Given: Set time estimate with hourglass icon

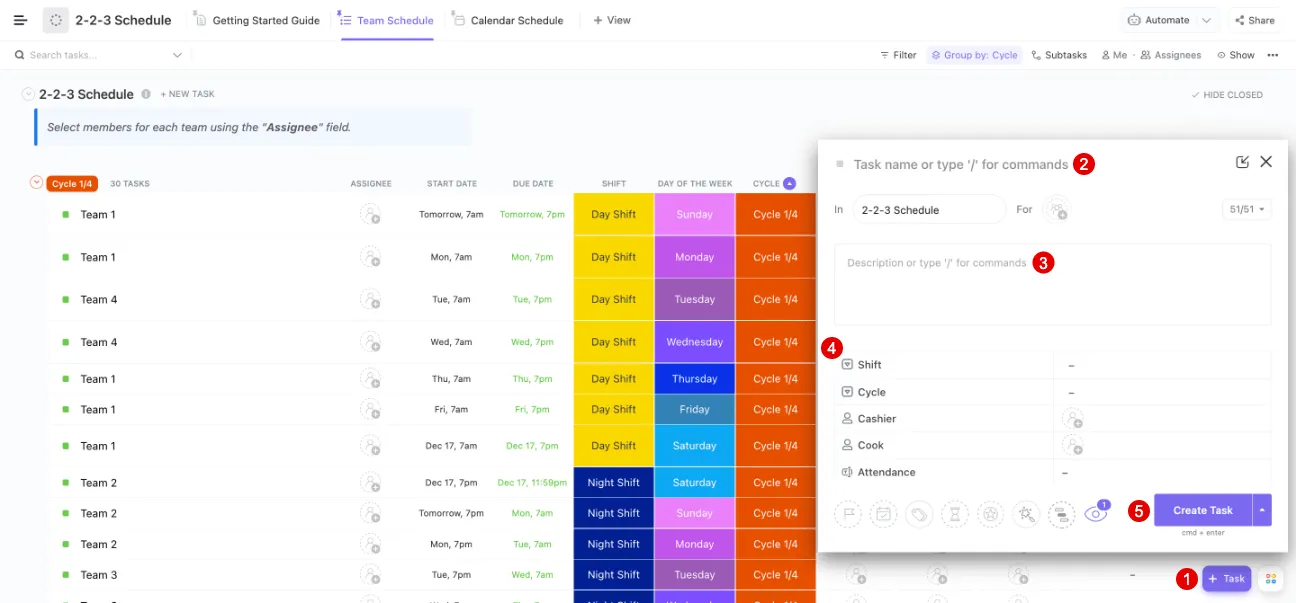Looking at the screenshot, I should click(955, 514).
